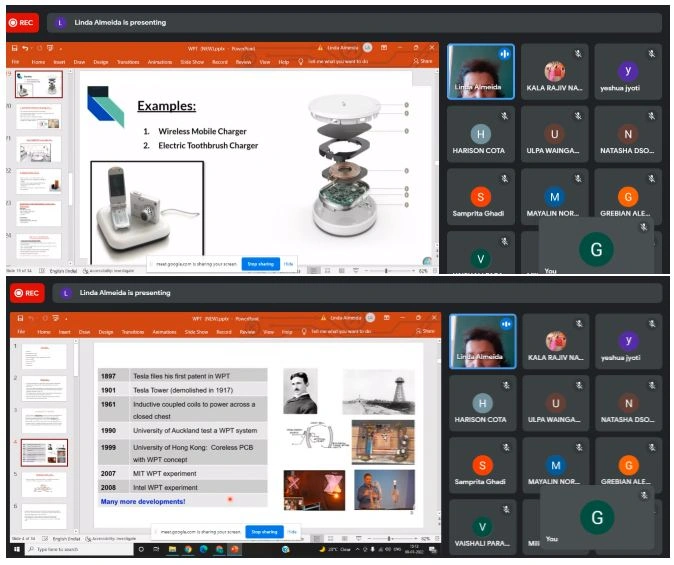The image size is (674, 565).
Task: Click Save icon in PowerPoint showing Tesla timeline
Action: 20,318
